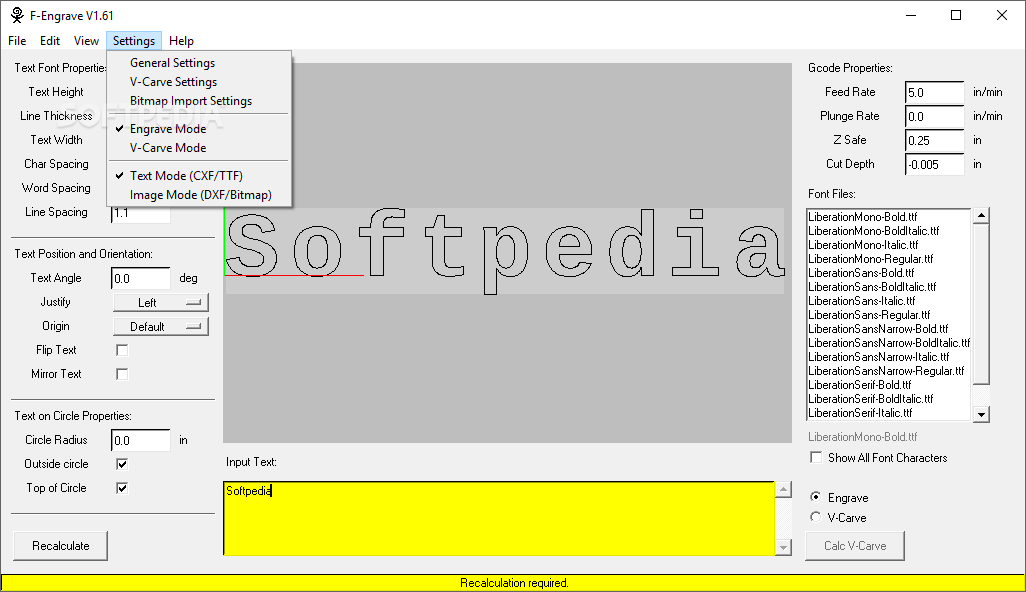Click the Feed Rate input field
The height and width of the screenshot is (592, 1026).
click(934, 92)
